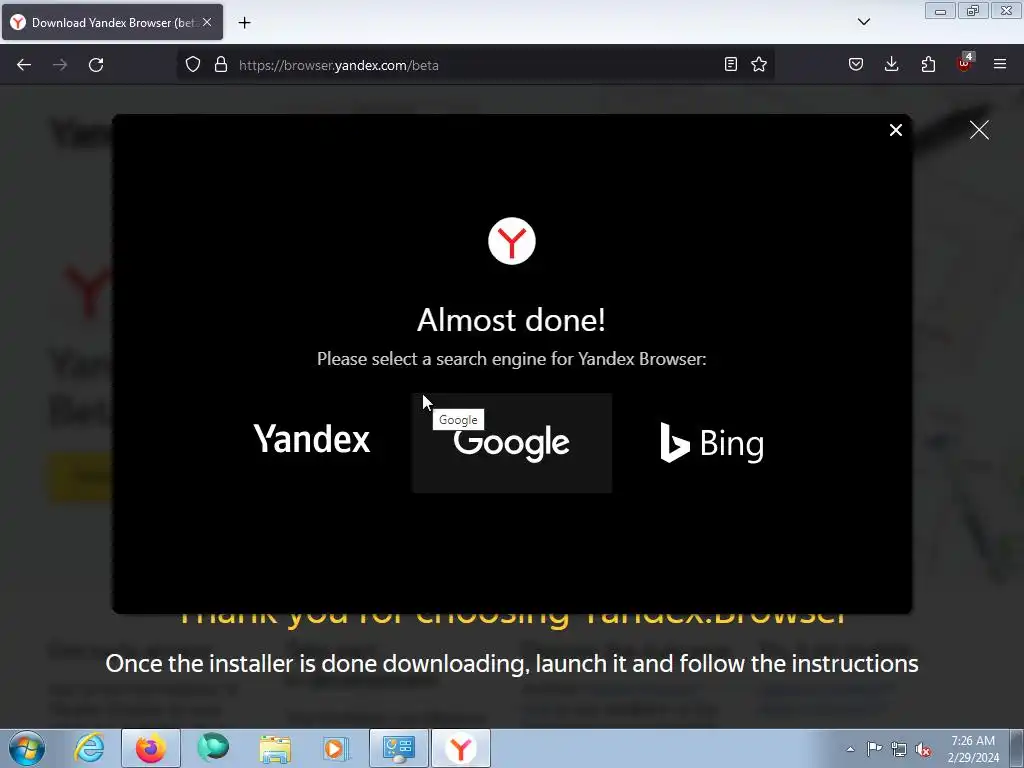Click the URL address bar

pyautogui.click(x=475, y=65)
